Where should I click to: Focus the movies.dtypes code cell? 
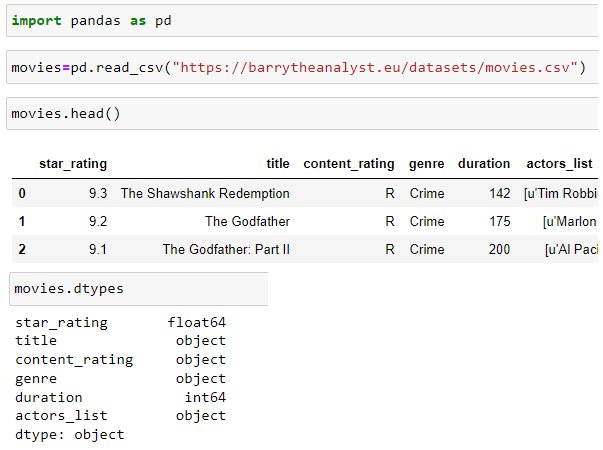(x=138, y=289)
